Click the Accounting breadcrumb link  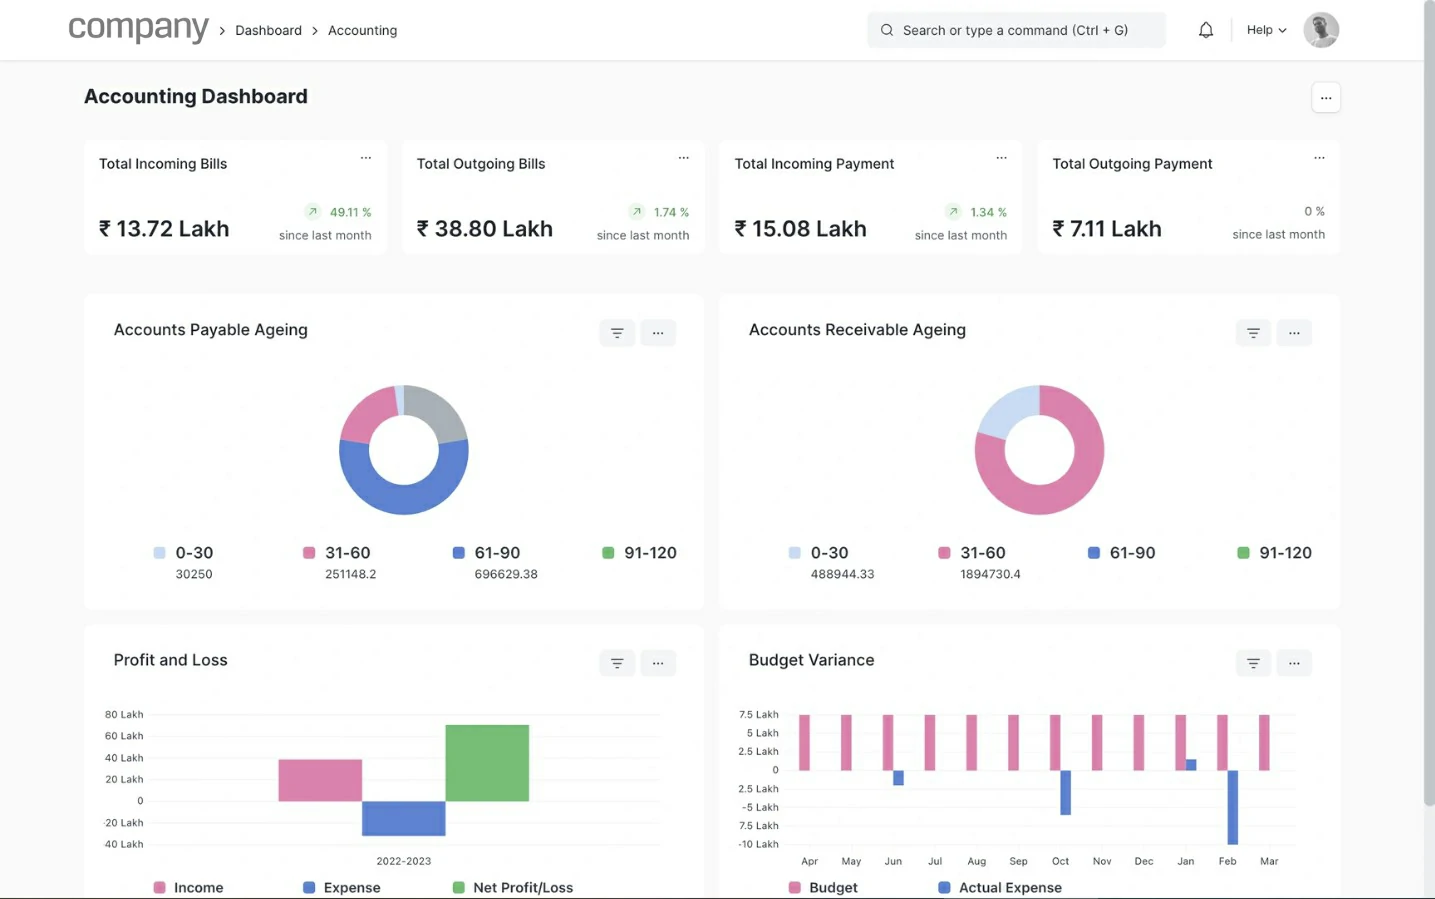362,31
